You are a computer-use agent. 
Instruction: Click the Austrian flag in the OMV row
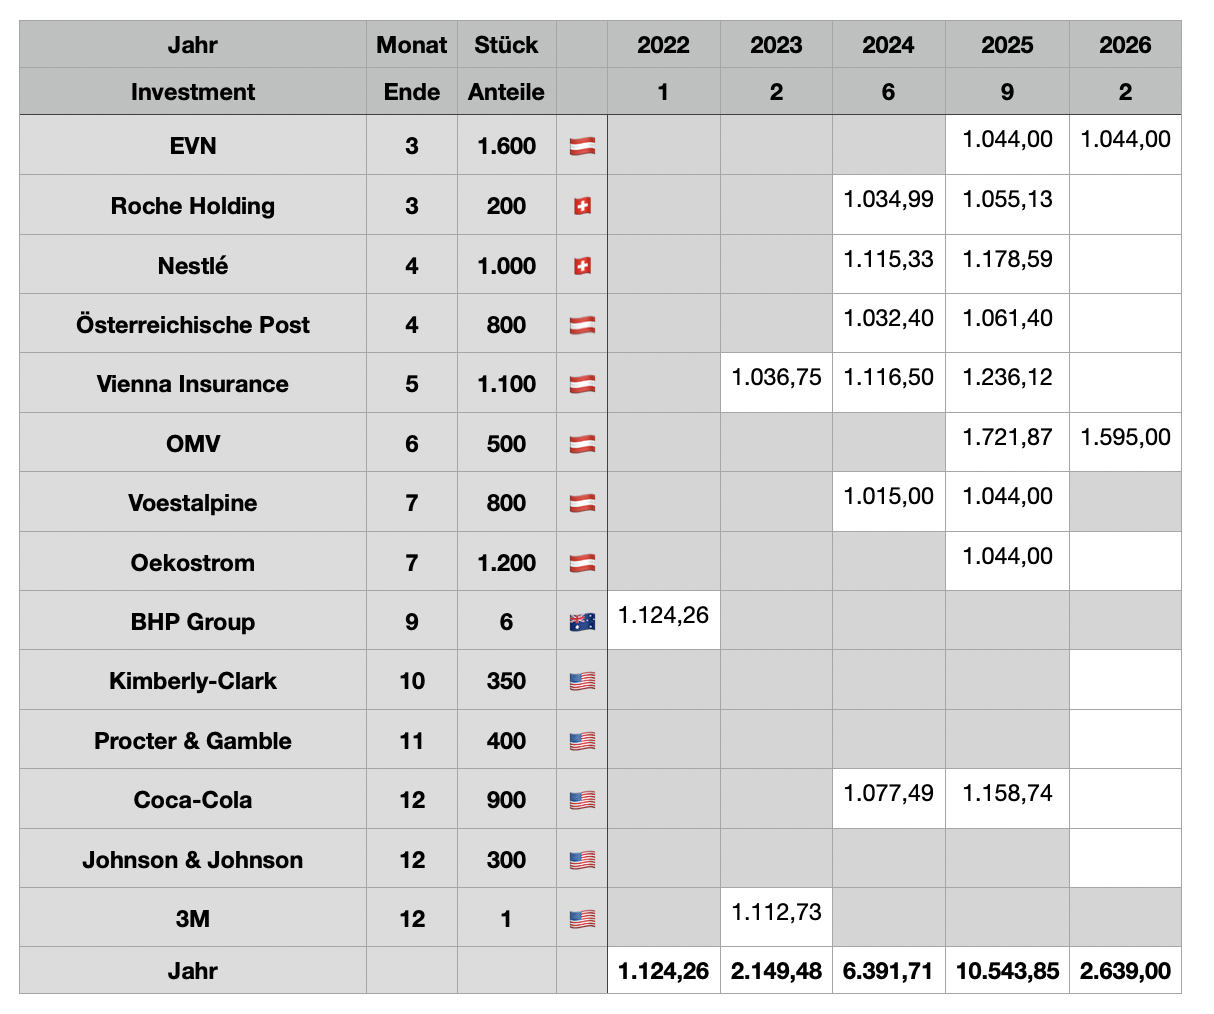(582, 444)
